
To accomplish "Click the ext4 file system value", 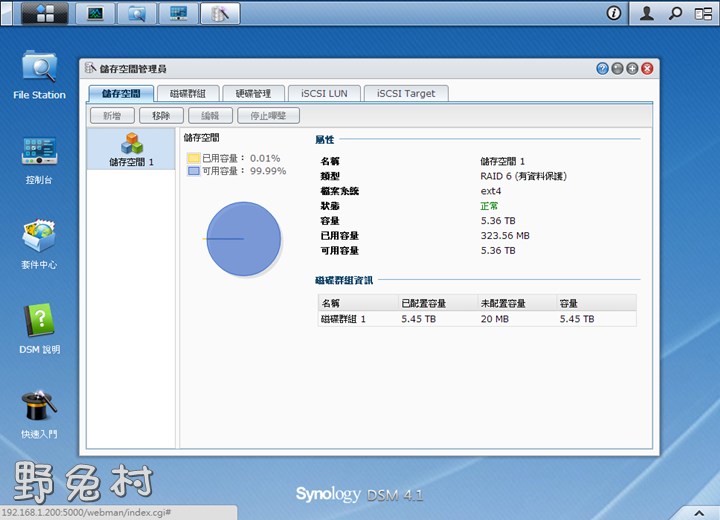I will 490,191.
